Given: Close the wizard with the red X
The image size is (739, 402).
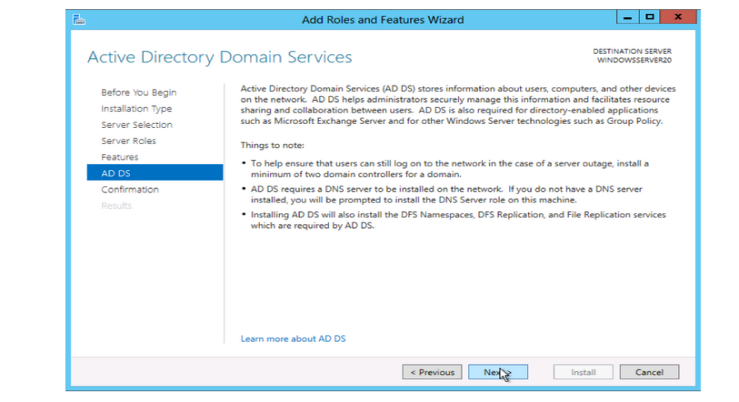Looking at the screenshot, I should tap(678, 18).
